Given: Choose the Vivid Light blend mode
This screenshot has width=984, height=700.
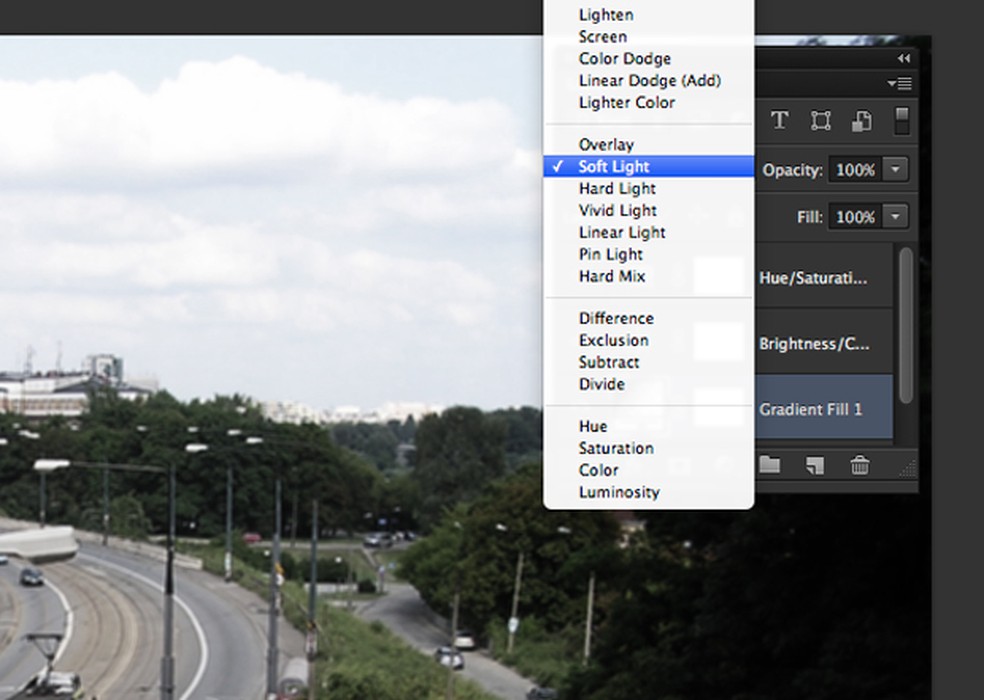Looking at the screenshot, I should 649,211.
